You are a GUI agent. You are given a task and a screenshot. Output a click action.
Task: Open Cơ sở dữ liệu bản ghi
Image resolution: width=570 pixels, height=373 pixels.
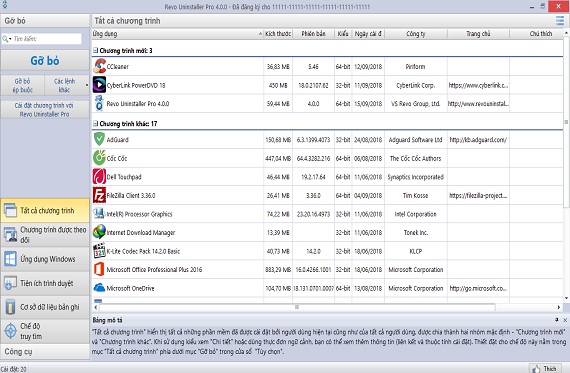(45, 307)
